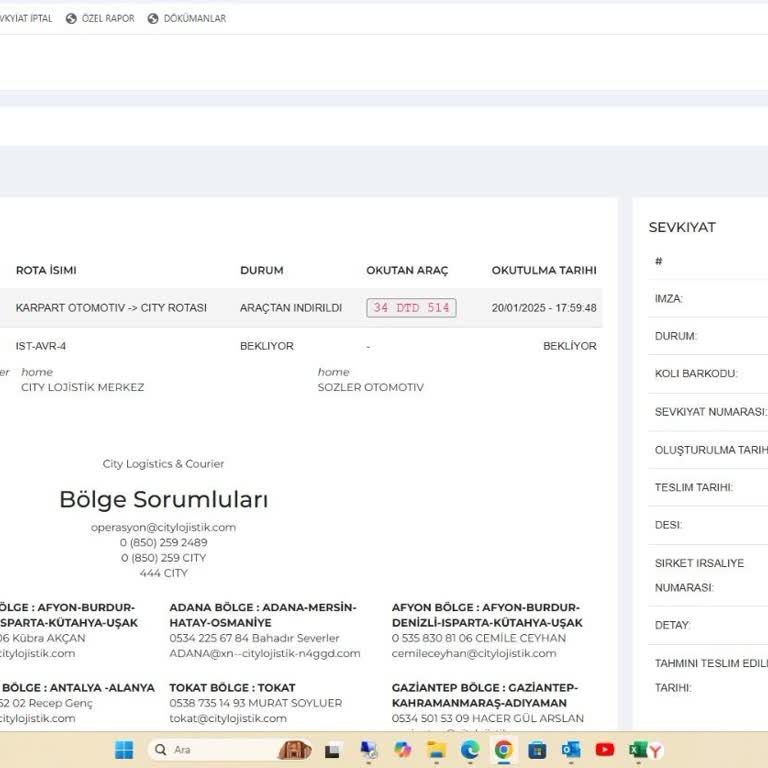Click the KOLI BARKODU field label

click(696, 374)
